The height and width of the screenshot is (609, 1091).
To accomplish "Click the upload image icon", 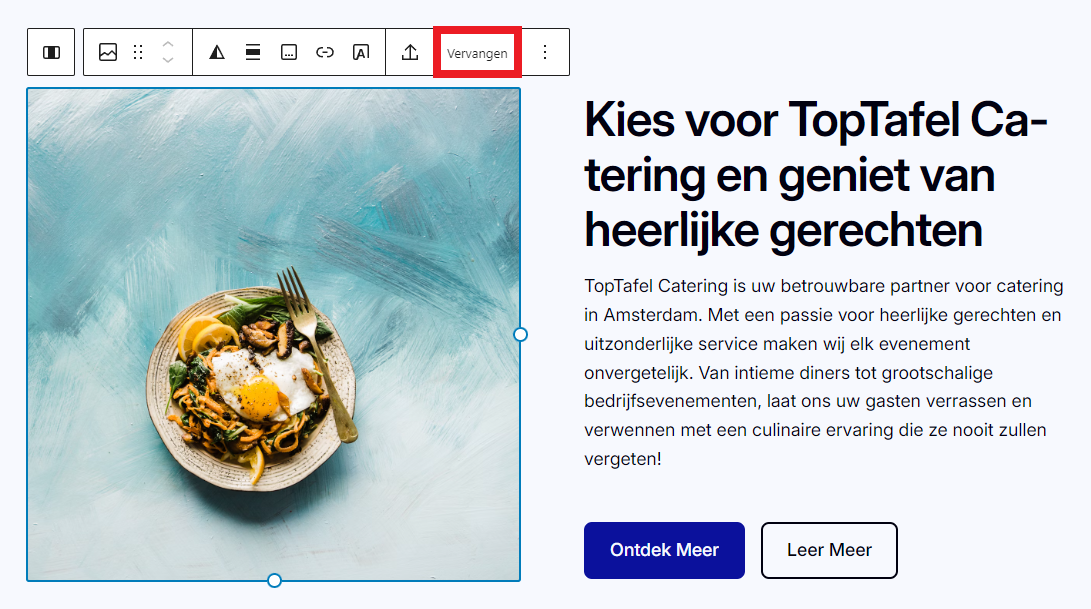I will click(x=410, y=52).
